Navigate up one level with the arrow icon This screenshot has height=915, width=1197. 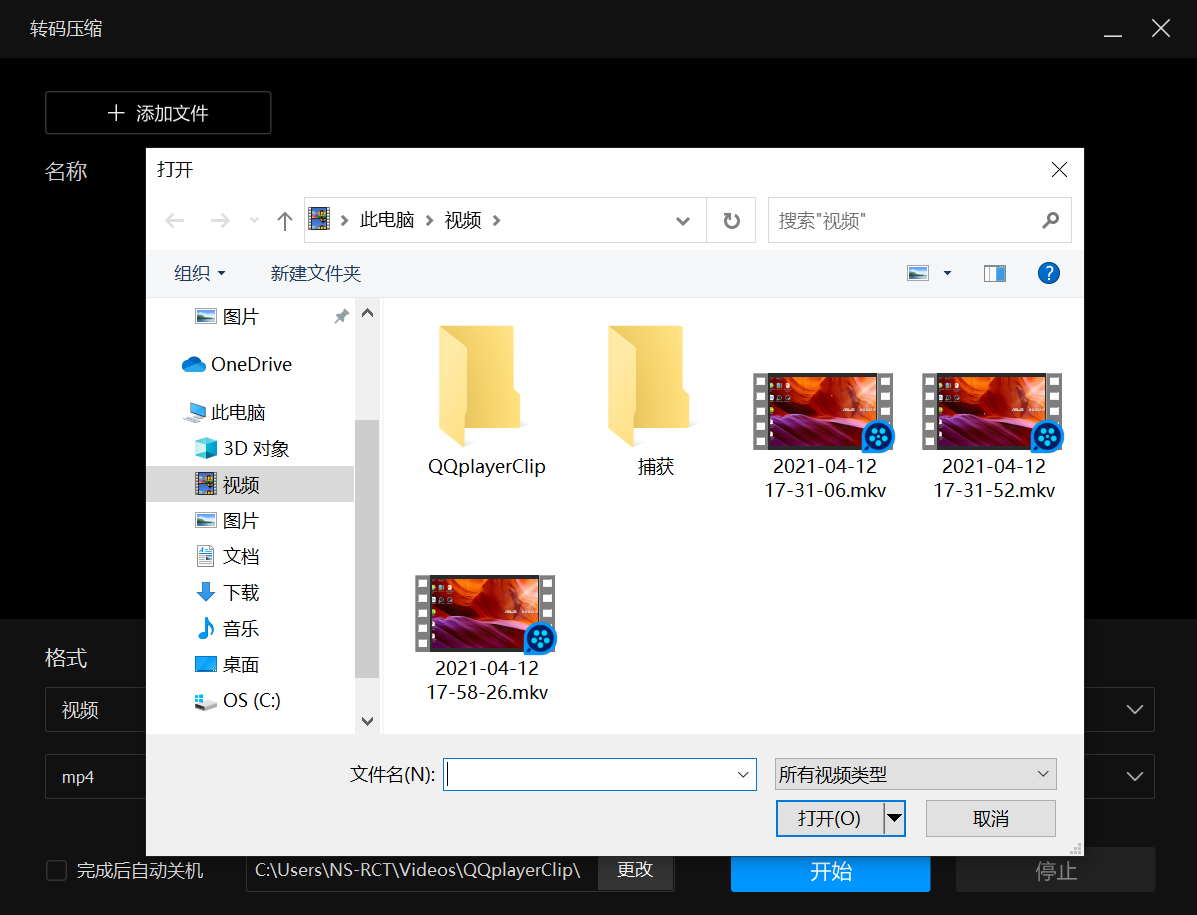pos(284,220)
